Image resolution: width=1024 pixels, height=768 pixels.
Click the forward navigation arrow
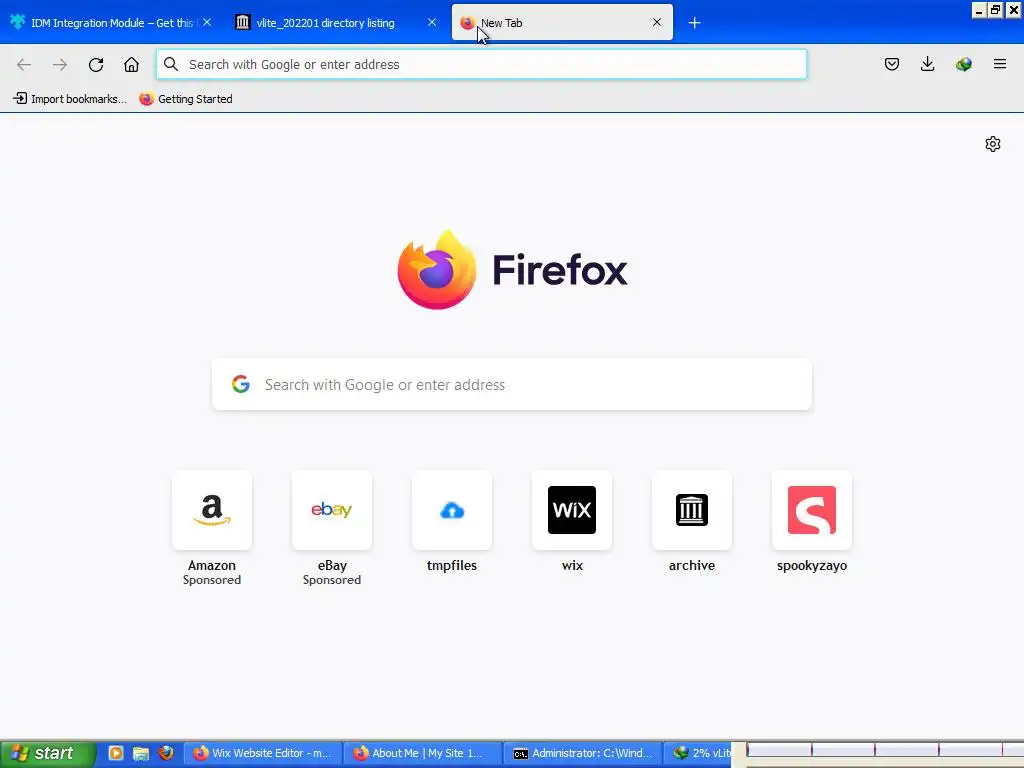click(60, 64)
